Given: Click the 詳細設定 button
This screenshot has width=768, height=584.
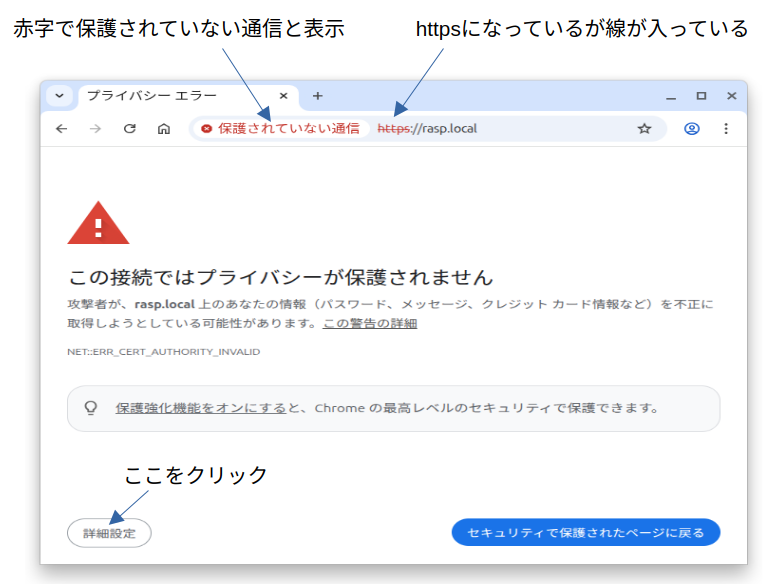Looking at the screenshot, I should (x=109, y=533).
